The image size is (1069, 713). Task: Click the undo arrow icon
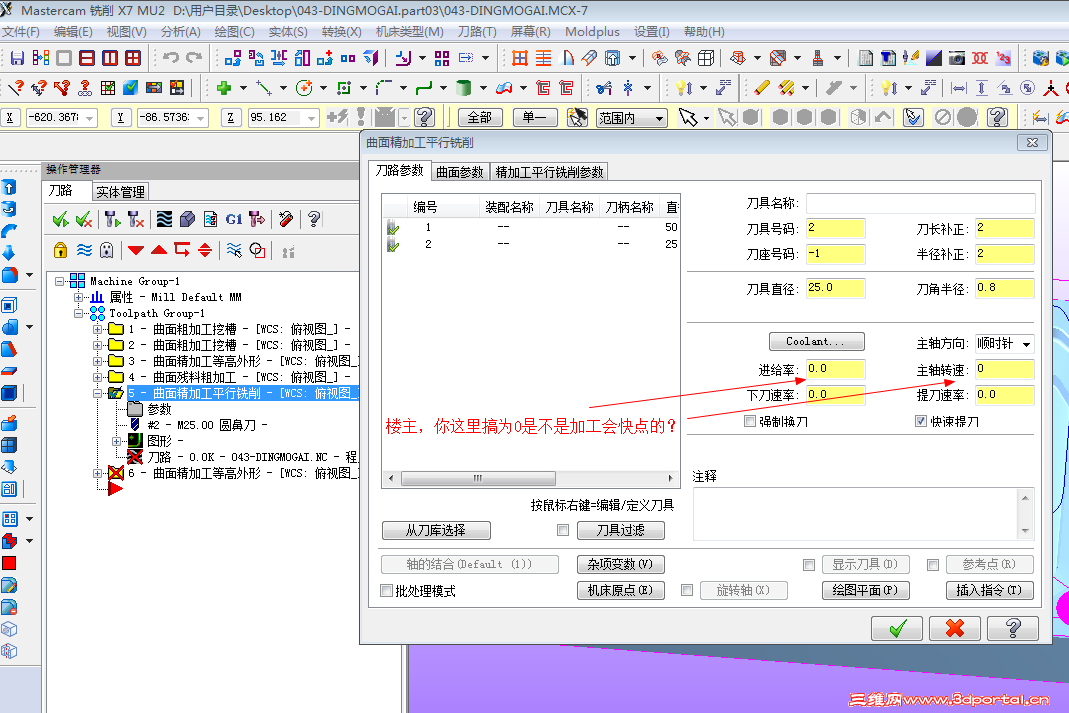tap(171, 58)
